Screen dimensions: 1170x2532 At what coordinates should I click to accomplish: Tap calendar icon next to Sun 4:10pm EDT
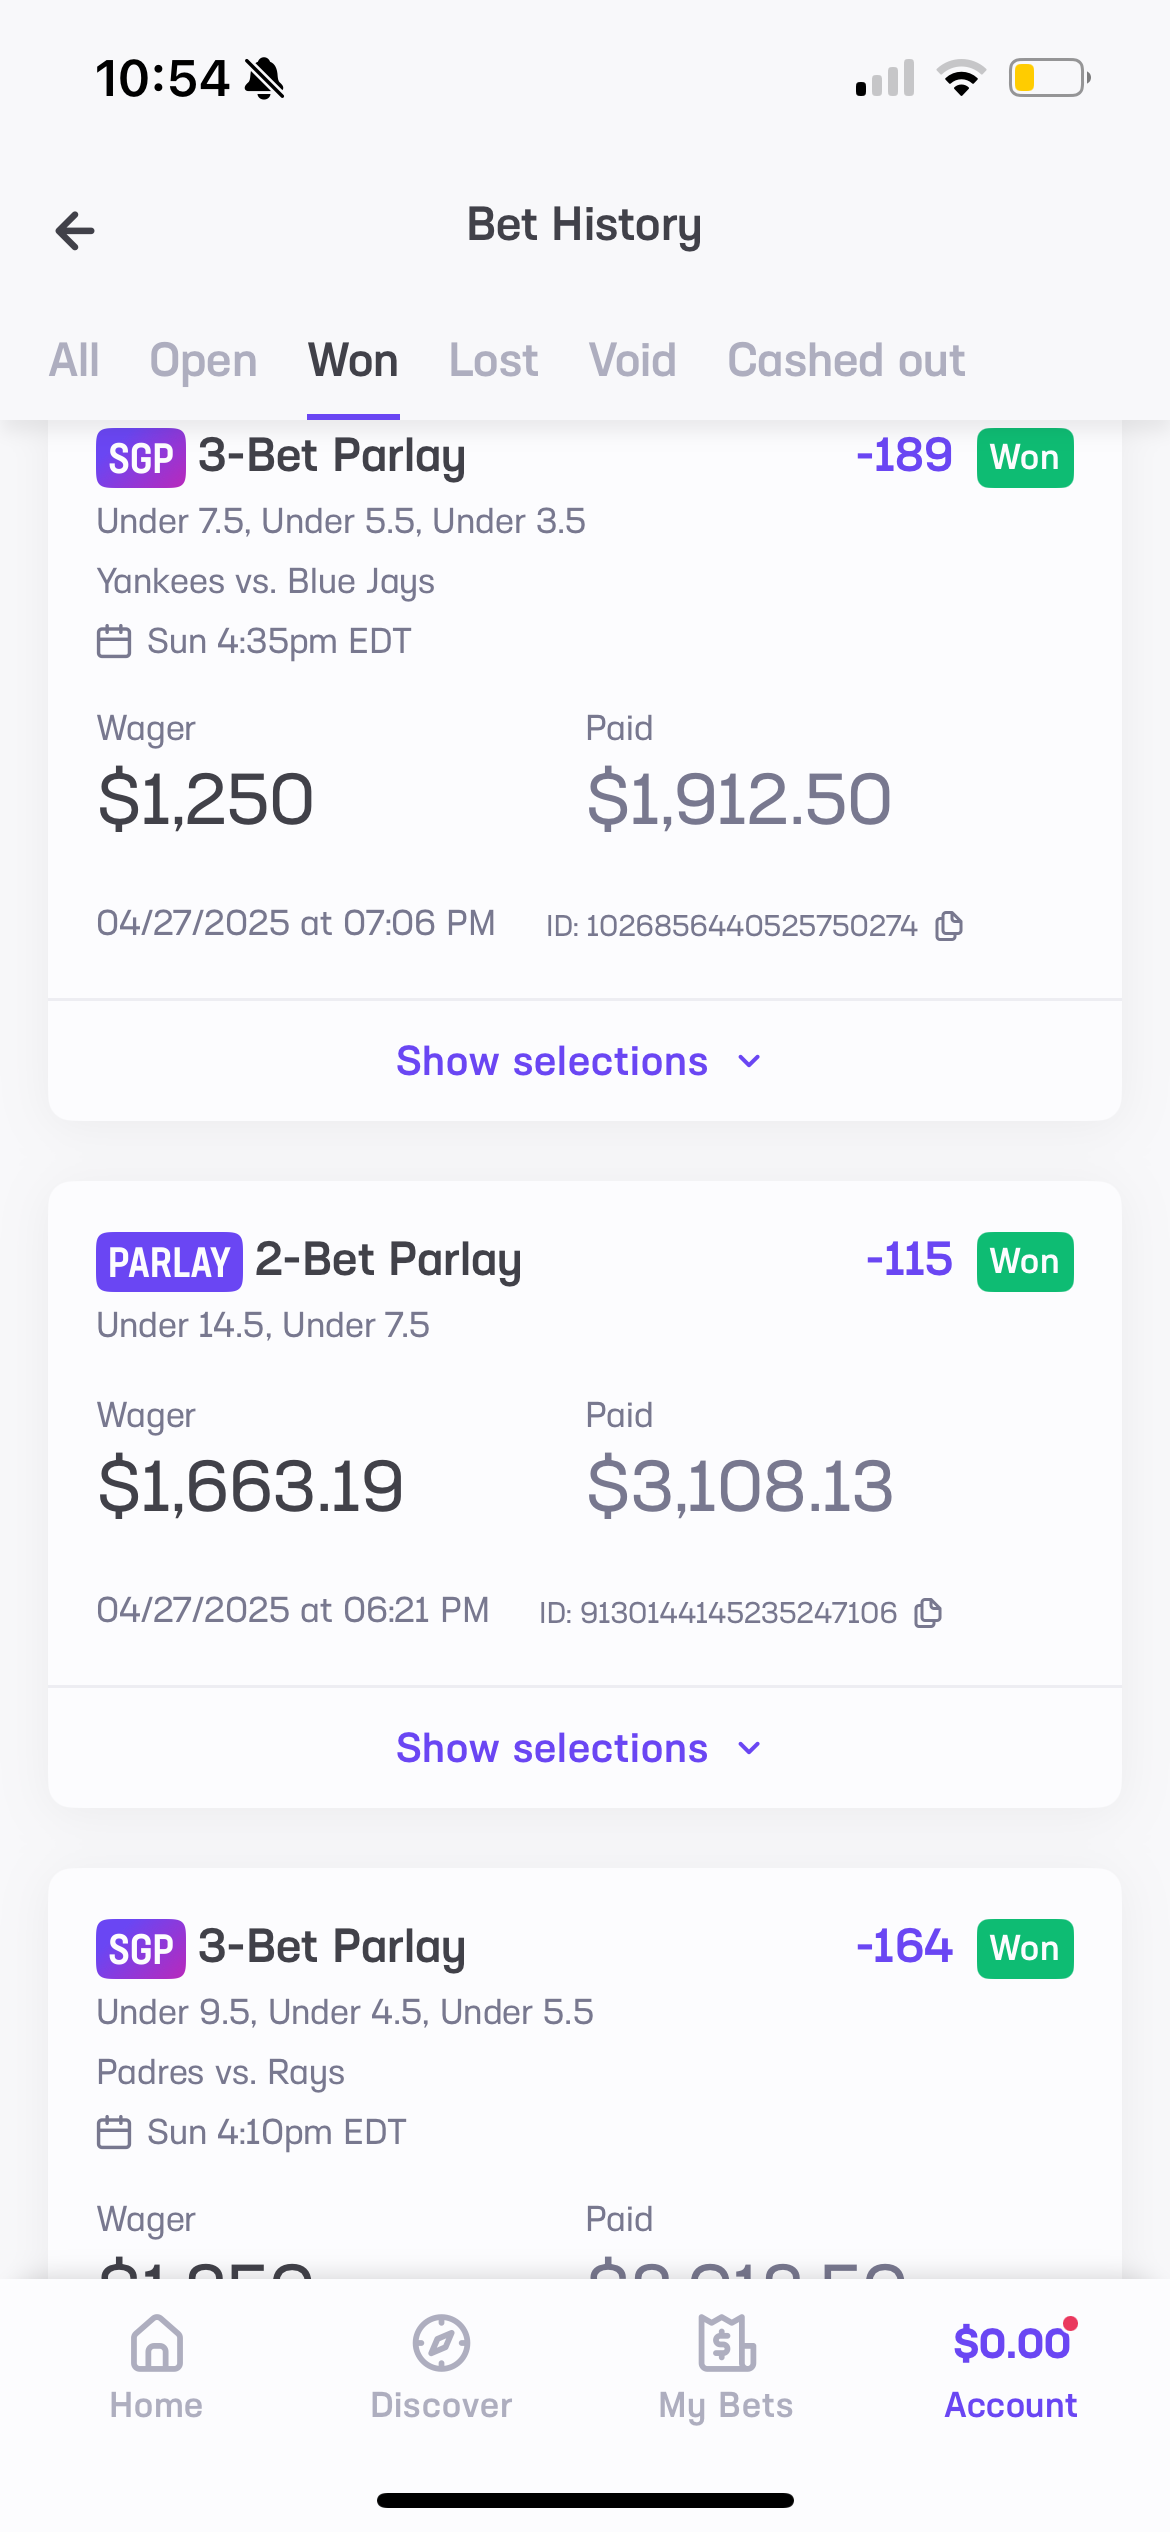[x=114, y=2132]
